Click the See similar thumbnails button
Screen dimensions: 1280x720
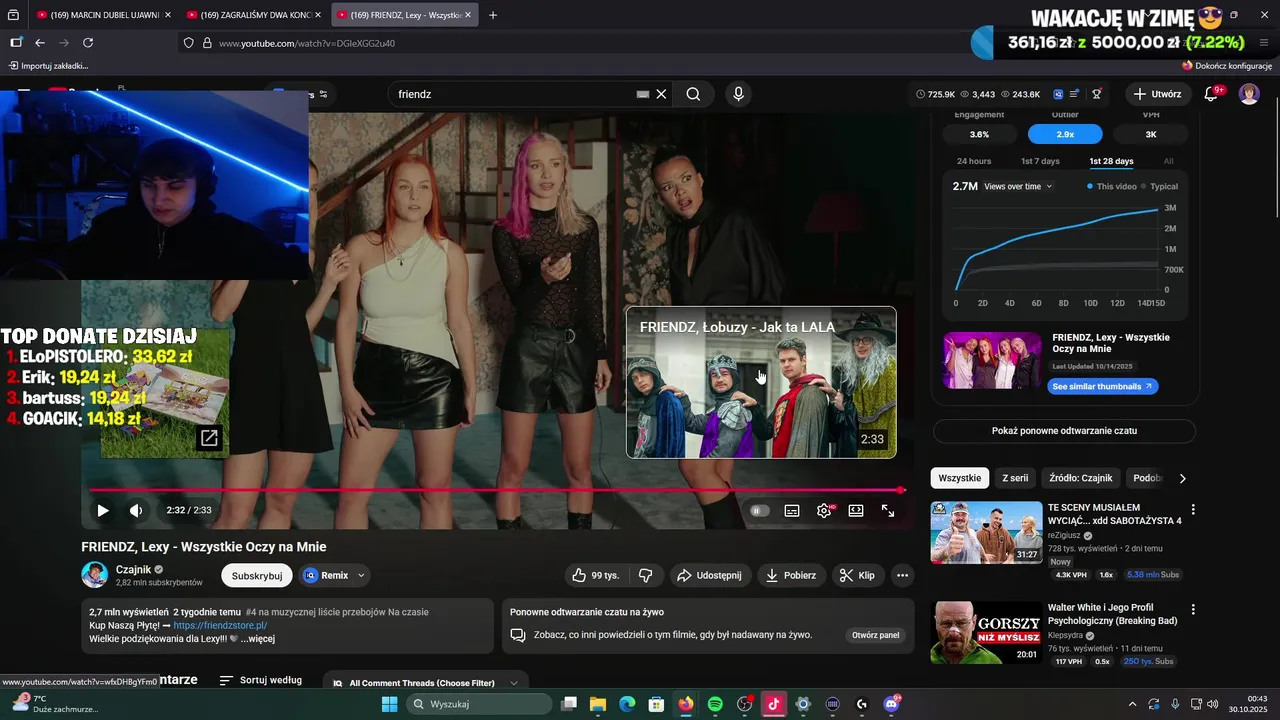1103,386
